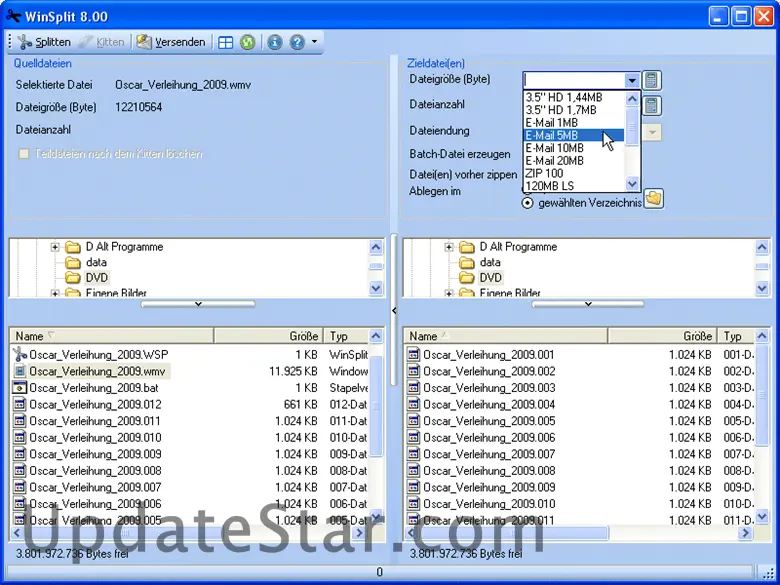Viewport: 780px width, 585px height.
Task: Click the right file list's scroll-up arrow
Action: 762,336
